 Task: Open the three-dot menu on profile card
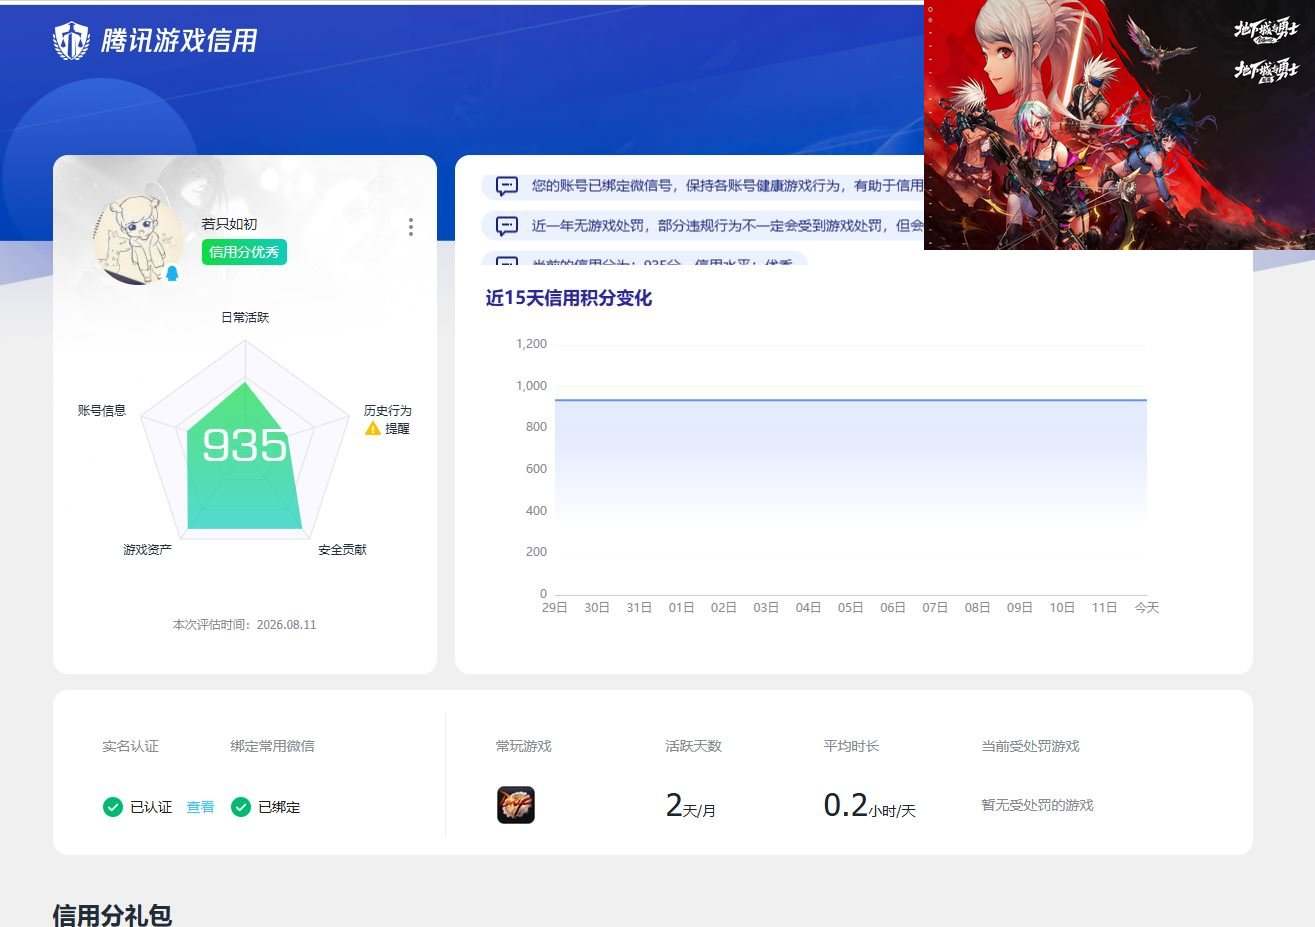[411, 227]
